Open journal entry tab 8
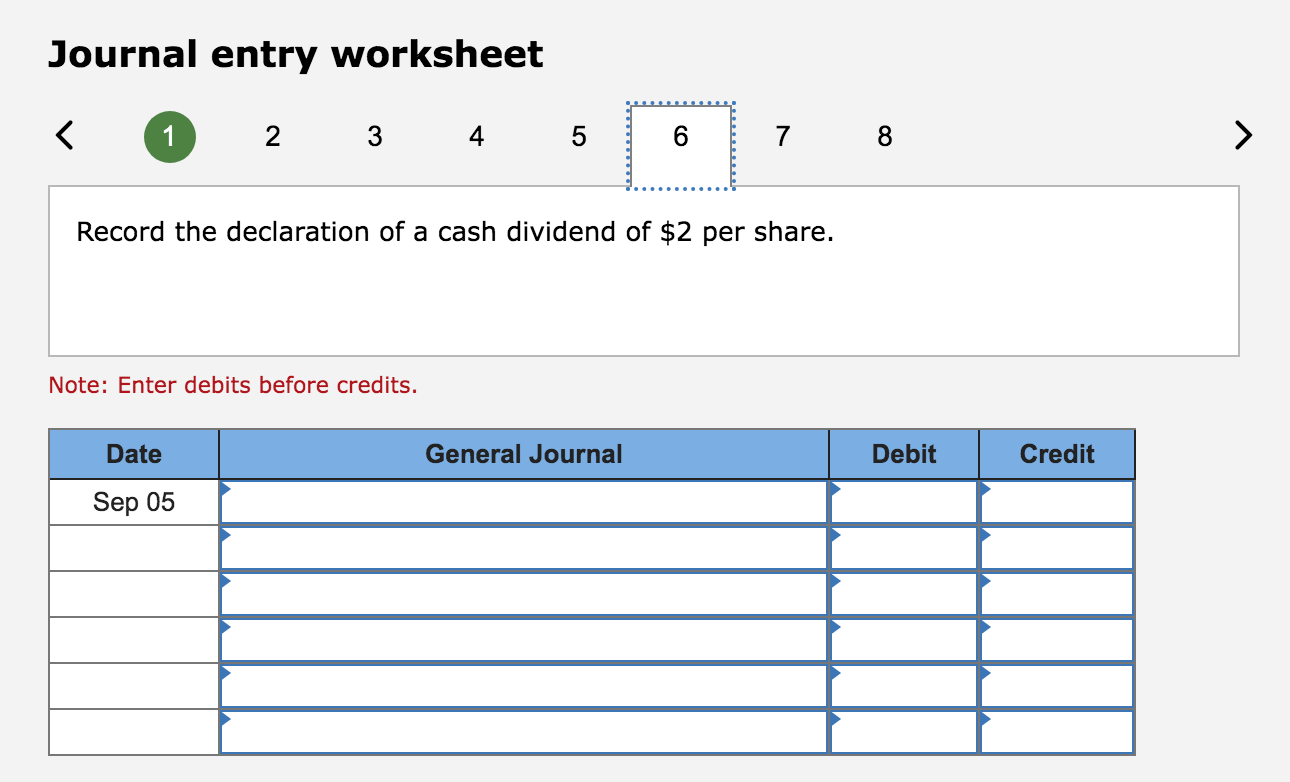 coord(884,136)
